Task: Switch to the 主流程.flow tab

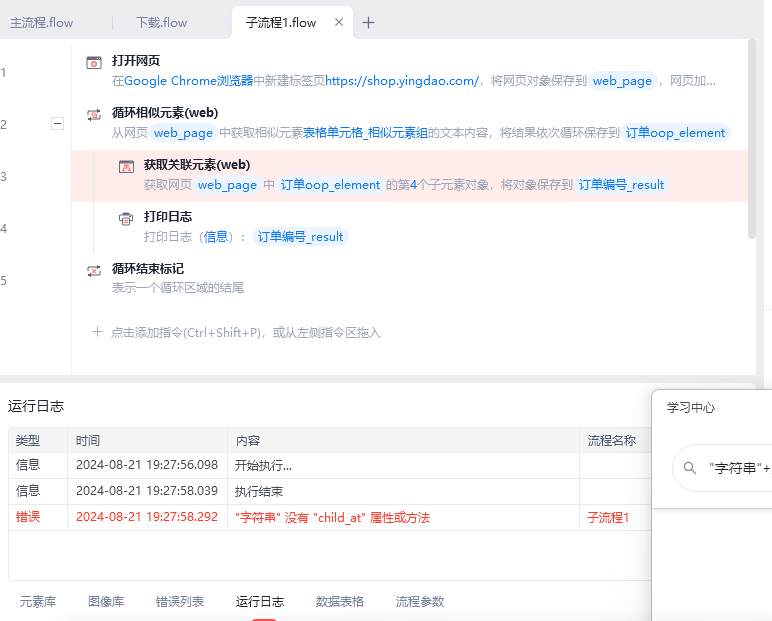Action: pyautogui.click(x=42, y=23)
